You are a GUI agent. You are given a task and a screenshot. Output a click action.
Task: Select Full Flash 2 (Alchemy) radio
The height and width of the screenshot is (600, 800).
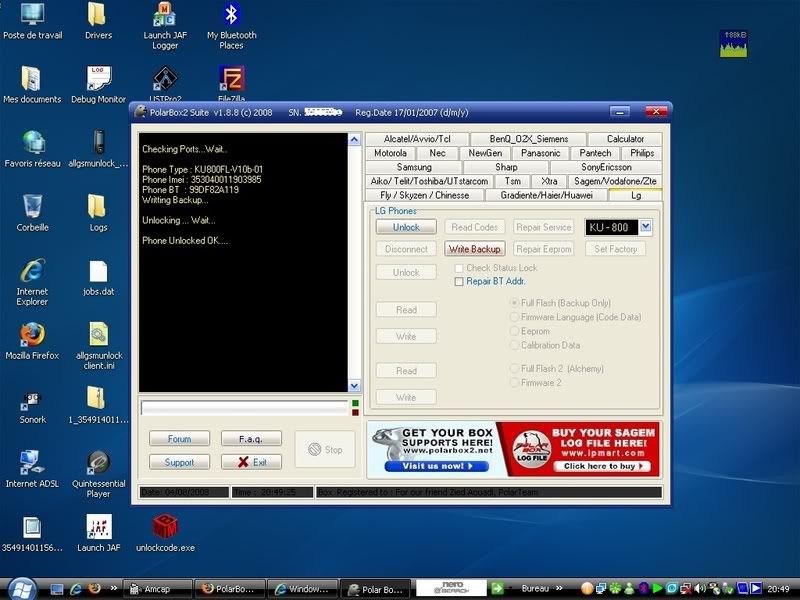pyautogui.click(x=514, y=368)
